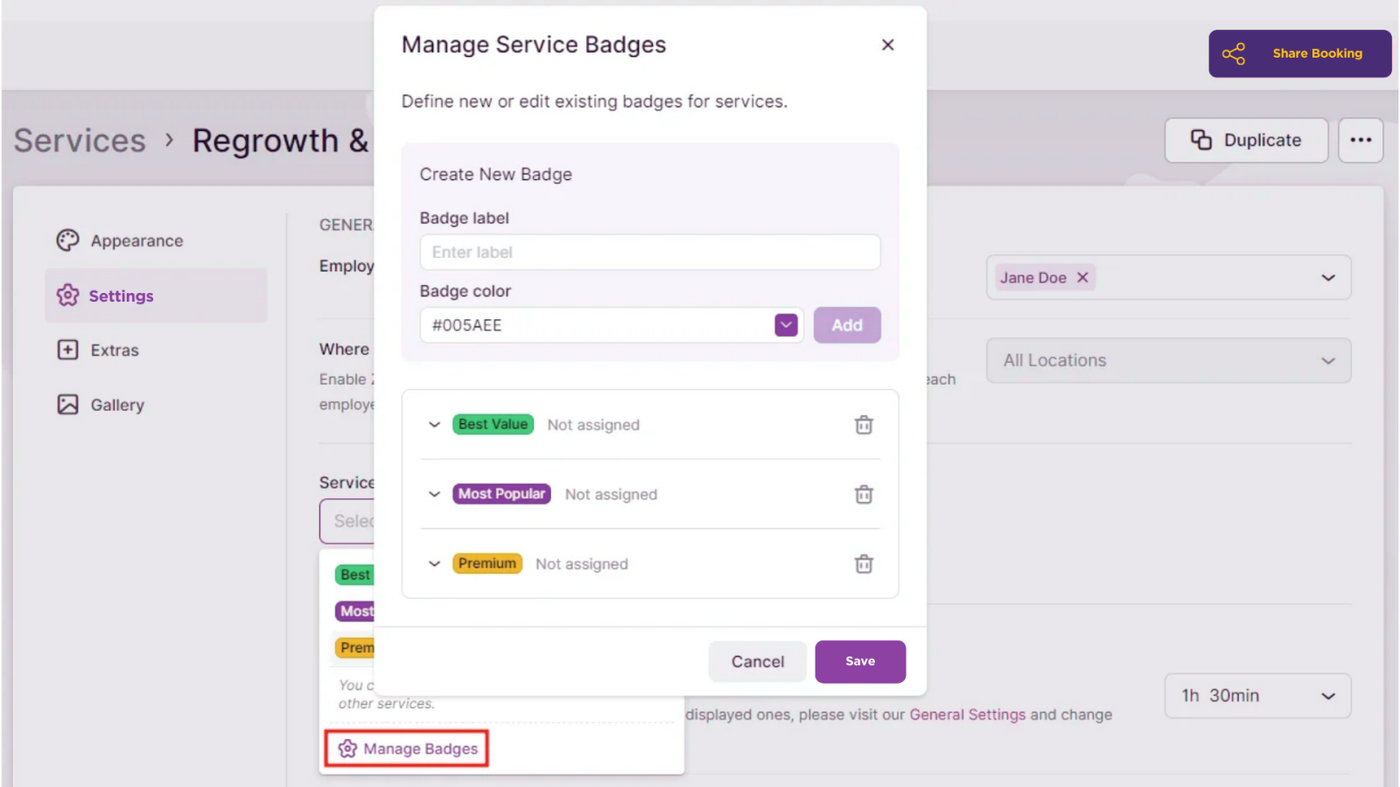Expand the Most Popular badge row

(434, 494)
